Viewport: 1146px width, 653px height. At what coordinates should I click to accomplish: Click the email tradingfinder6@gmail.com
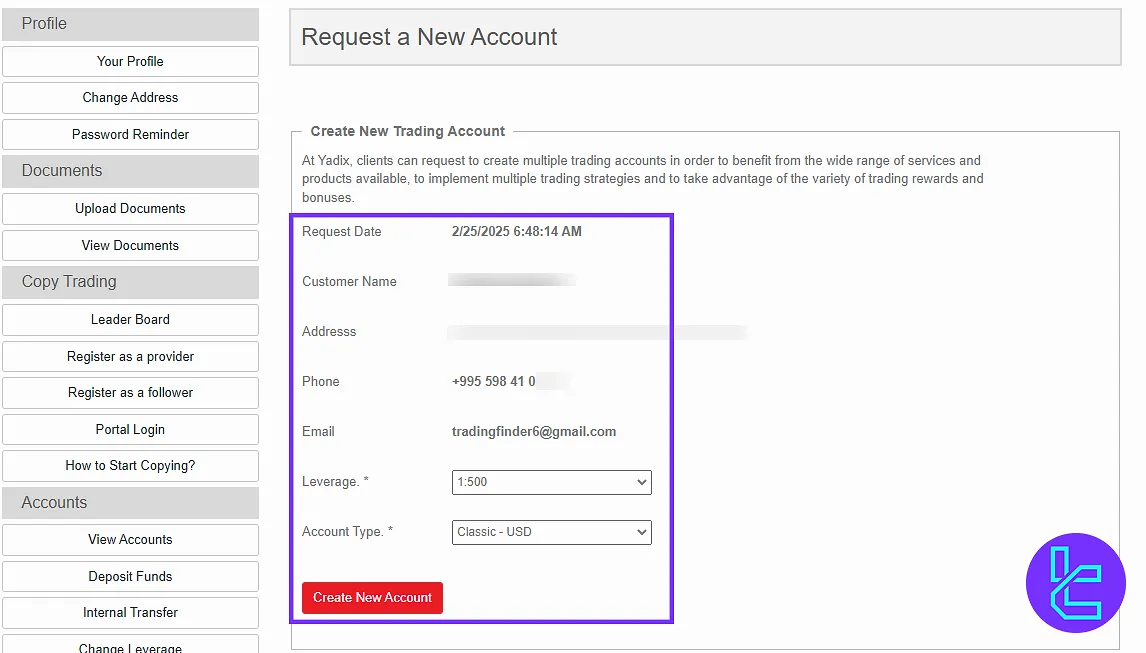tap(534, 431)
